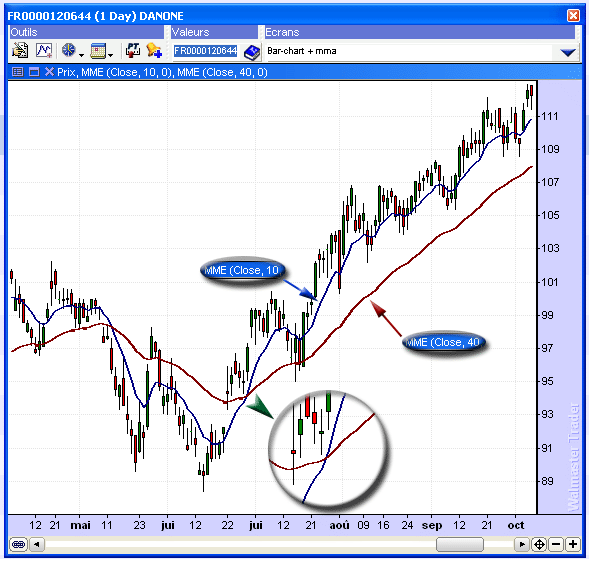Maximize the price panel with window icon
The width and height of the screenshot is (589, 561).
pyautogui.click(x=34, y=72)
